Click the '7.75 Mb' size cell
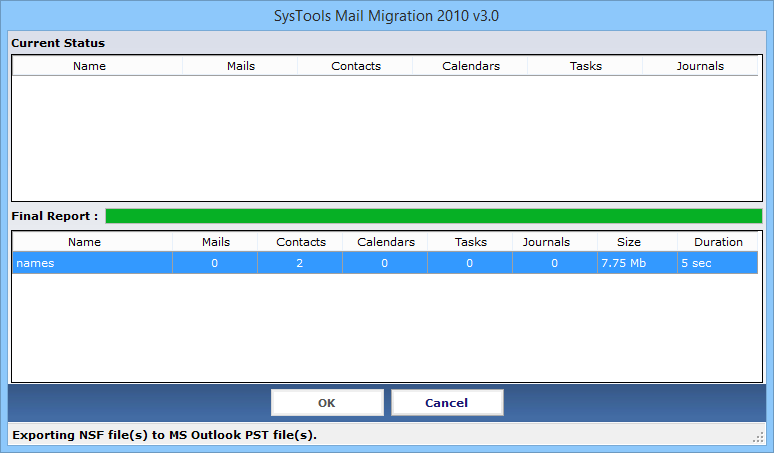 tap(637, 263)
